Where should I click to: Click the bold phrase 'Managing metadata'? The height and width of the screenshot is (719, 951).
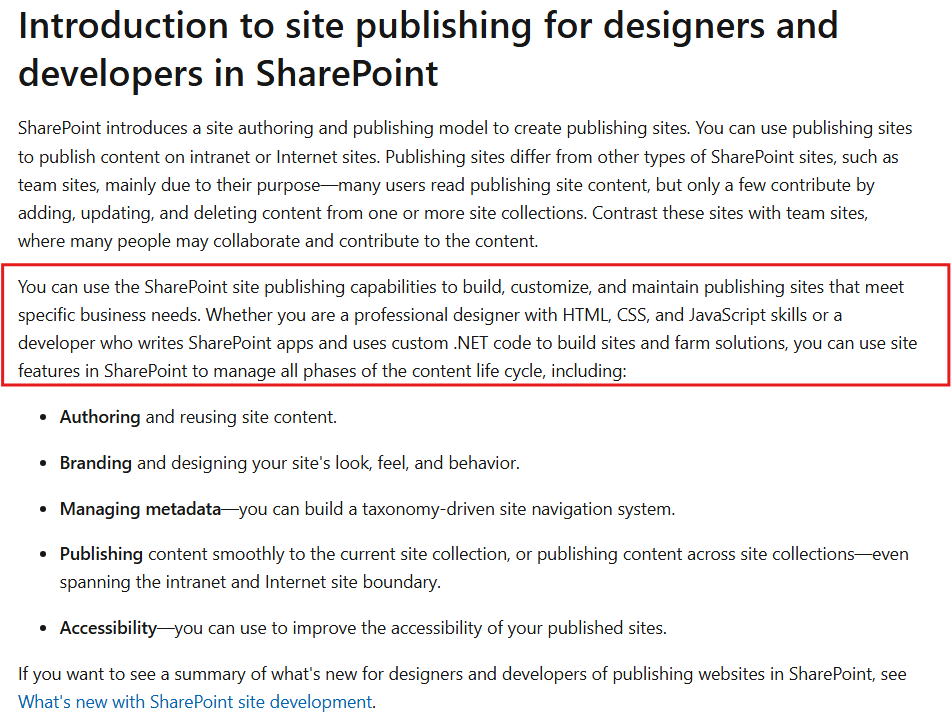(140, 509)
